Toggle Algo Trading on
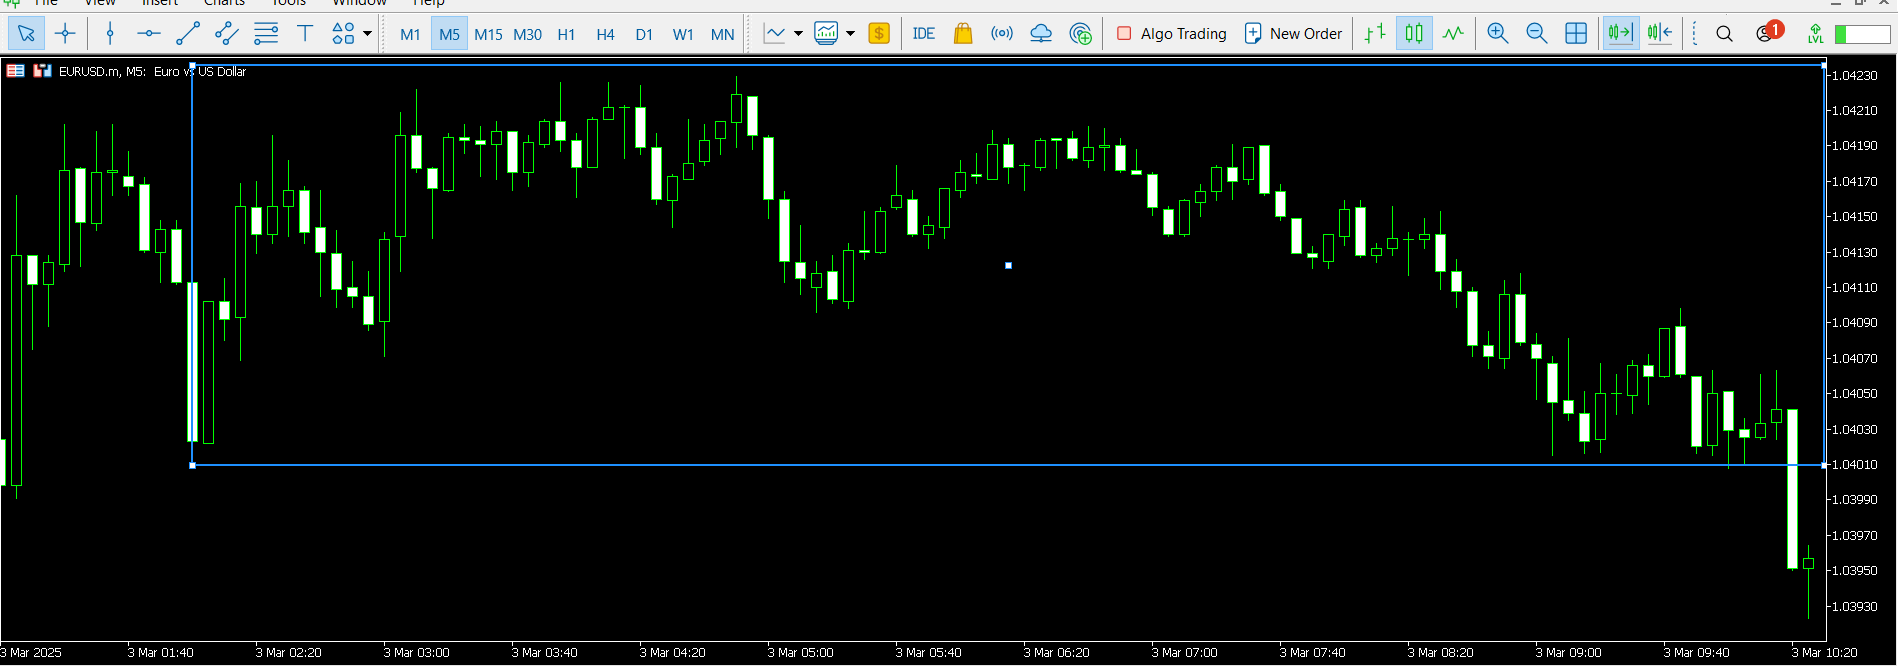 tap(1171, 34)
